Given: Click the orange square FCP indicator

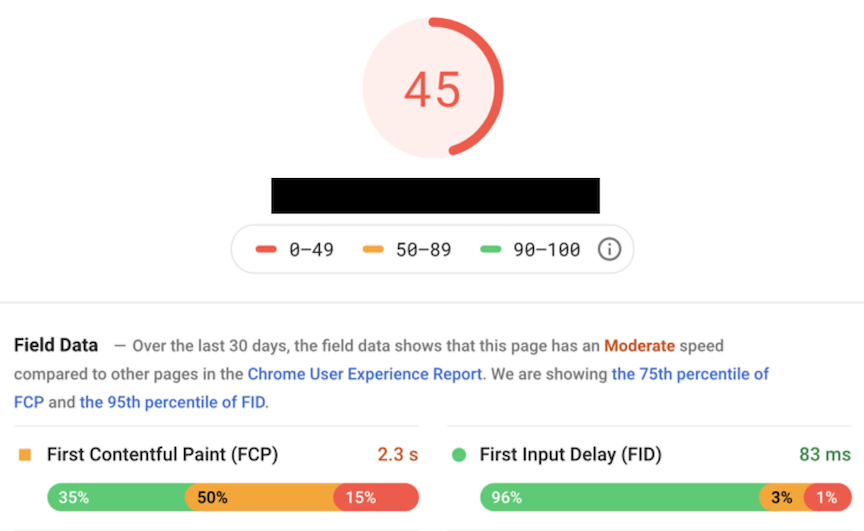Looking at the screenshot, I should click(25, 455).
